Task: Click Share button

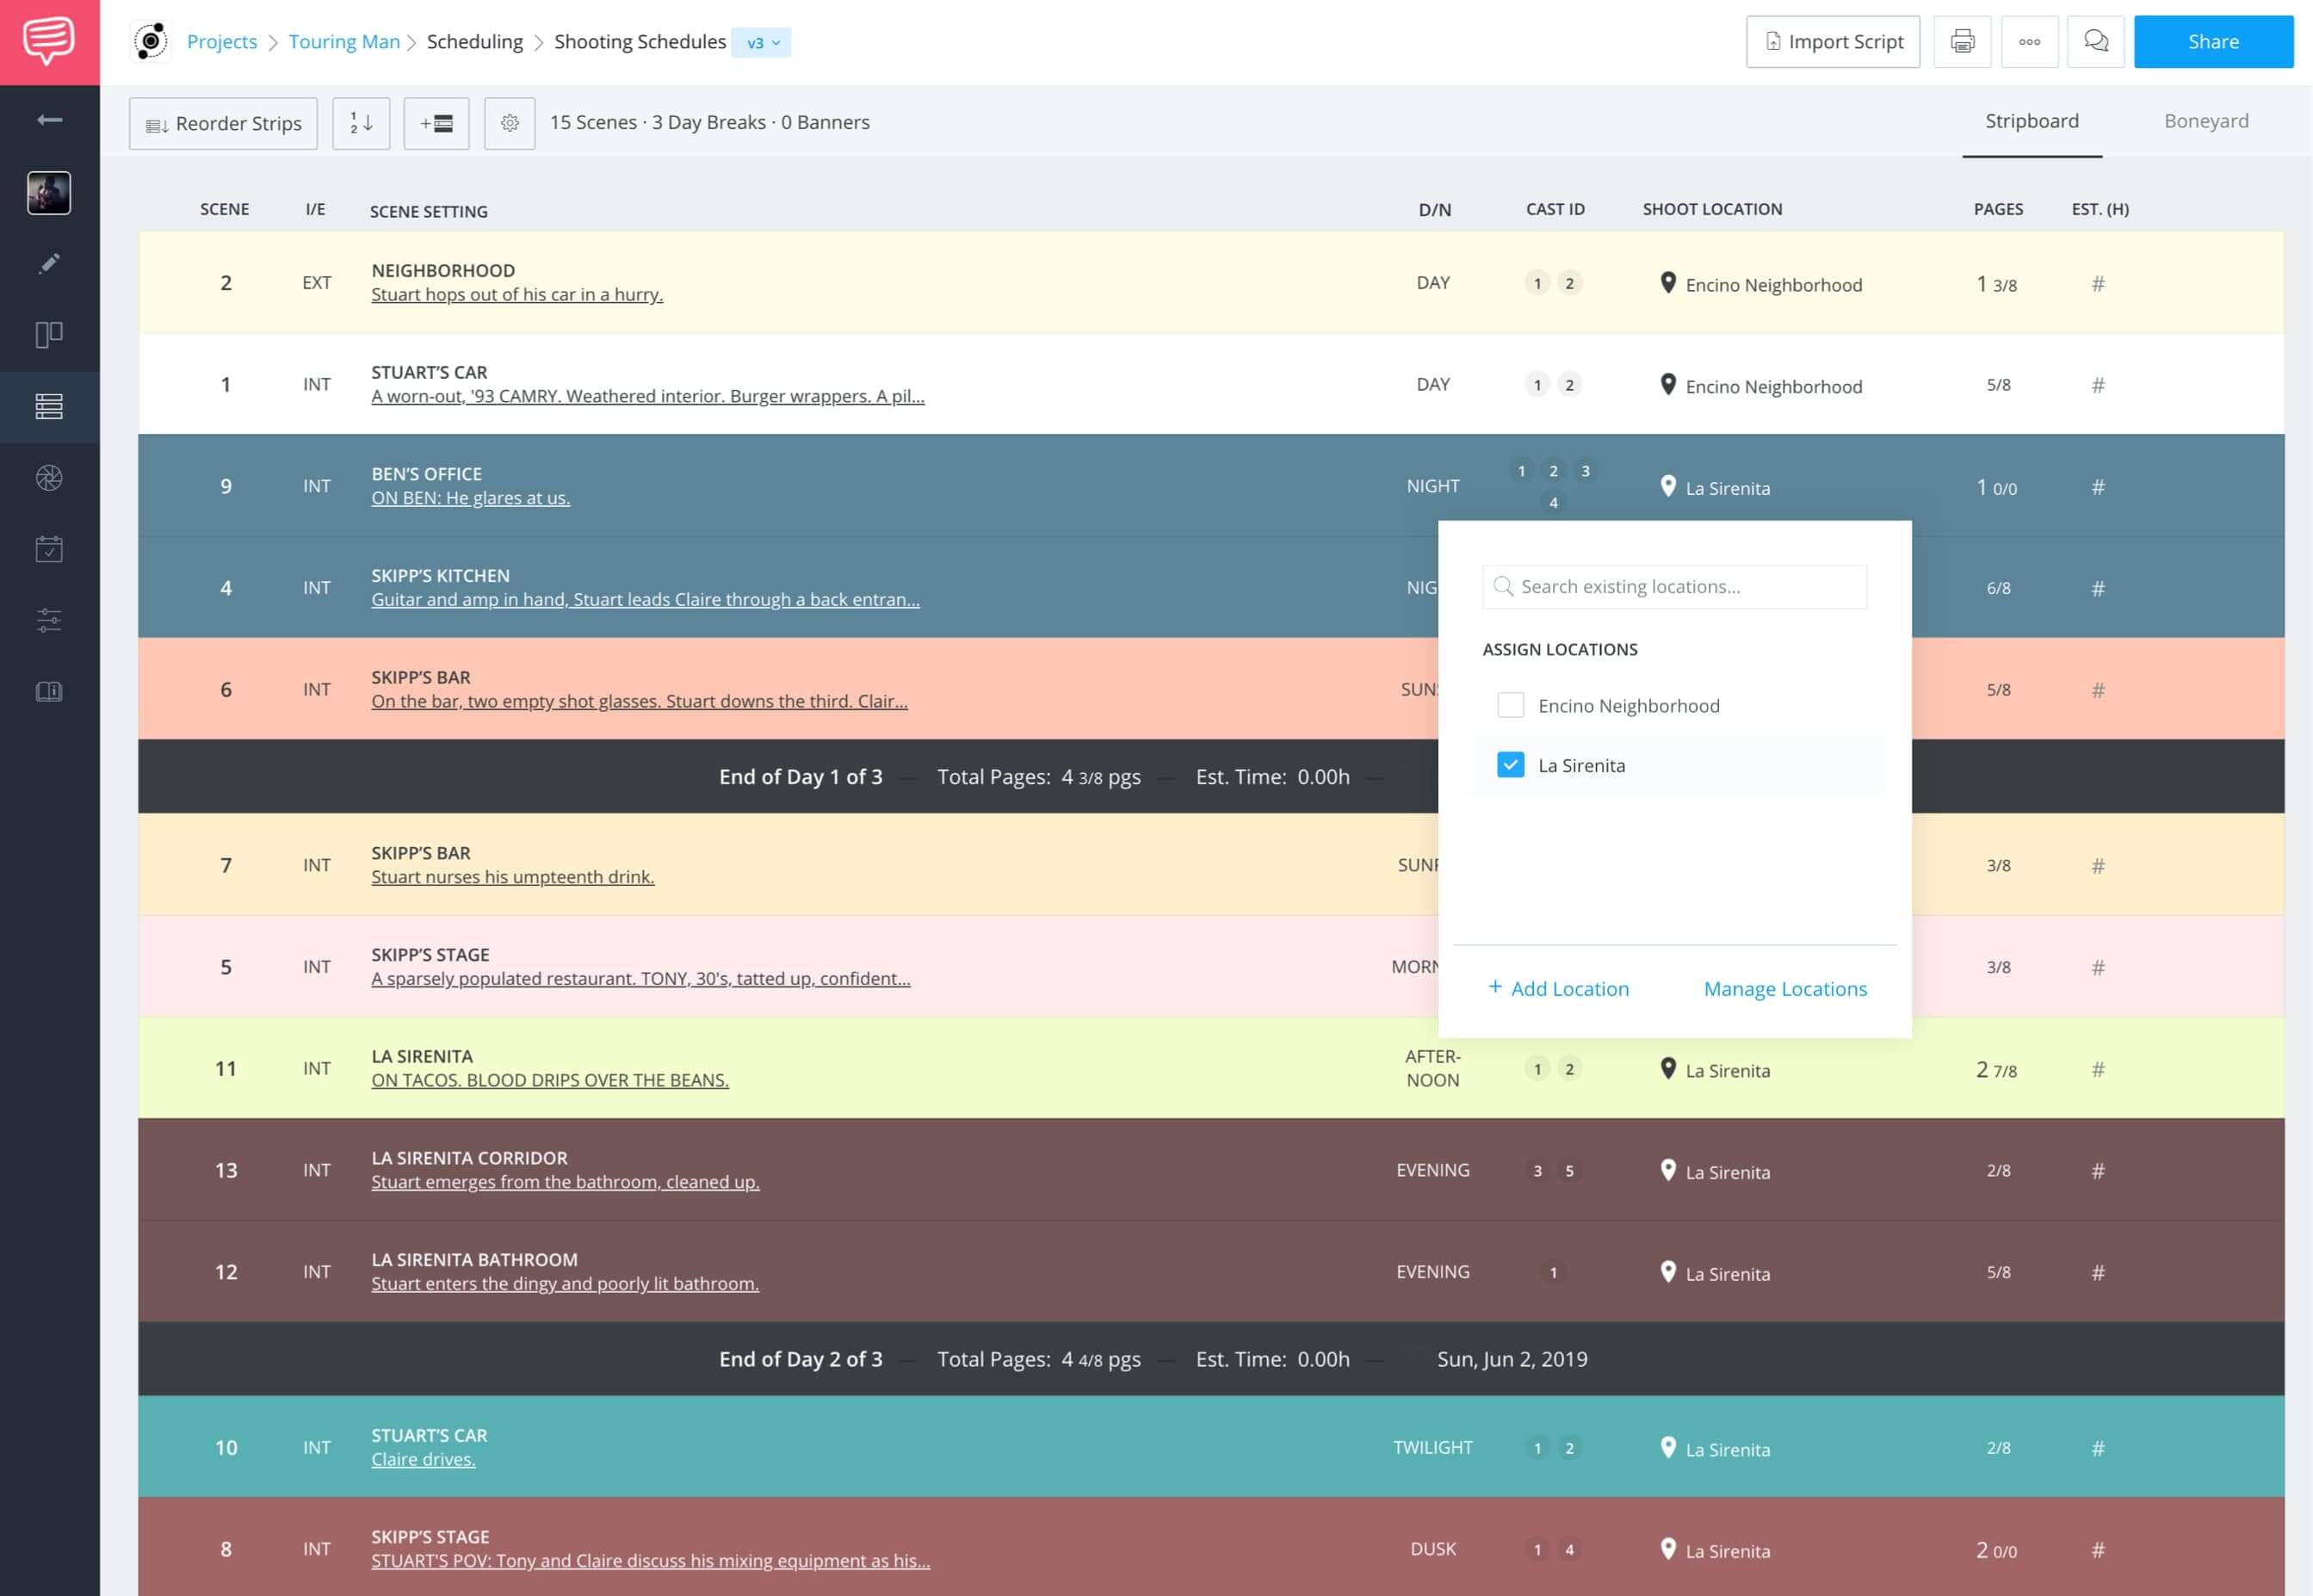Action: tap(2213, 40)
